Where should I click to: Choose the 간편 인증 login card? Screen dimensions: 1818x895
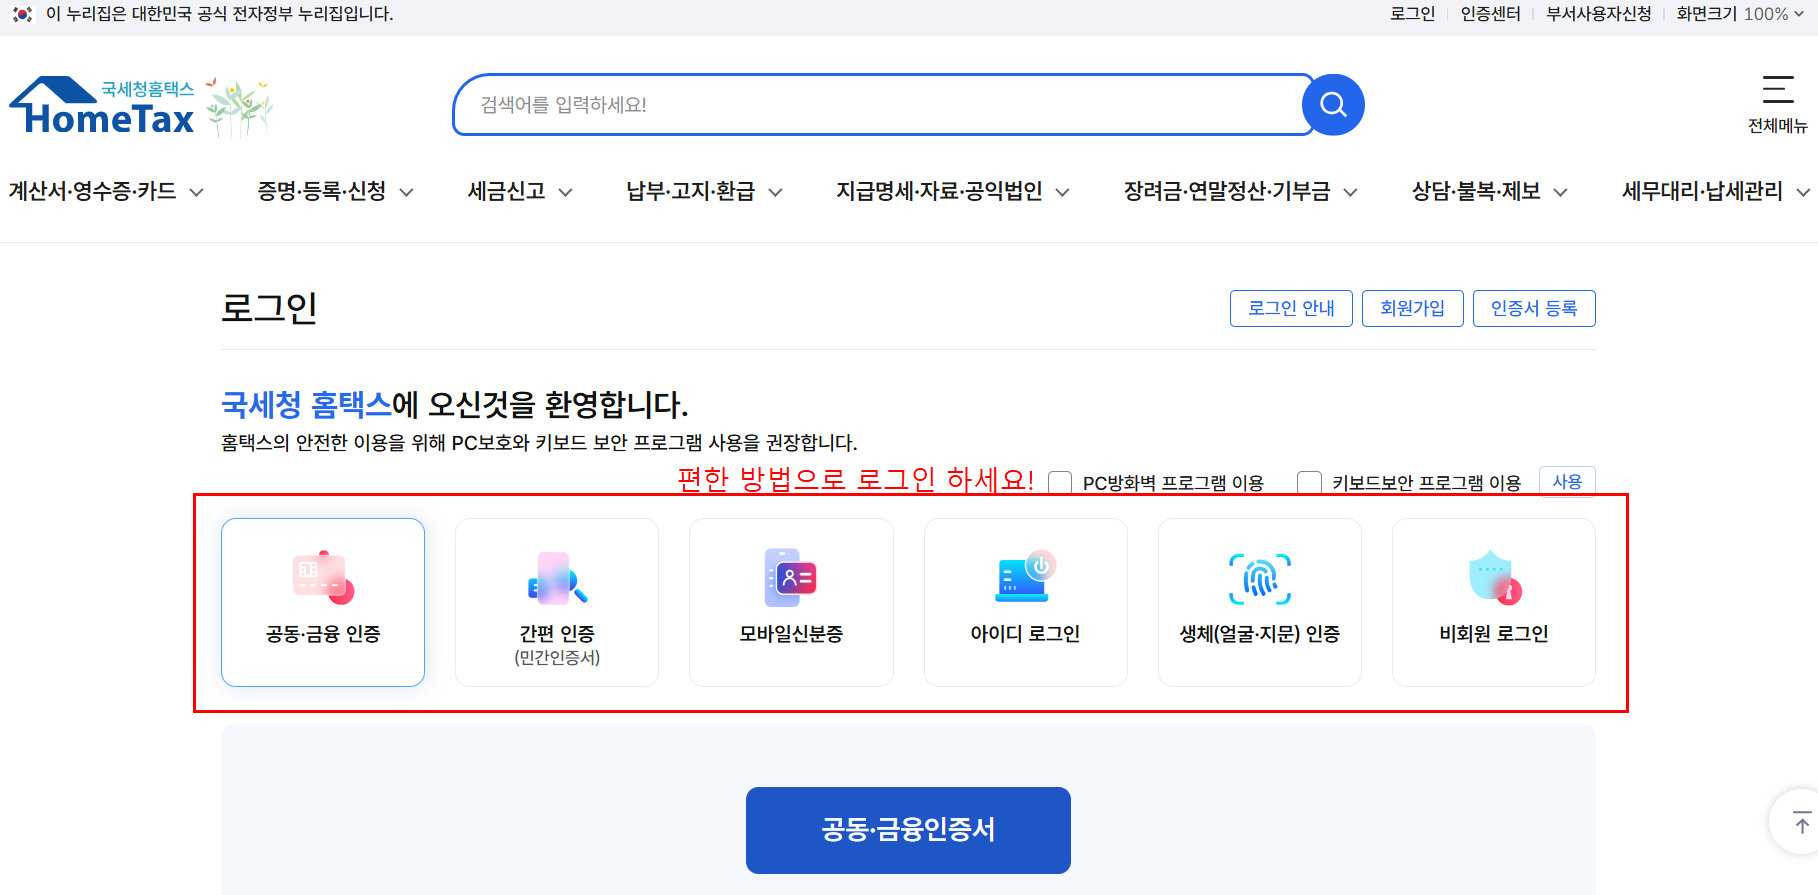pos(557,602)
